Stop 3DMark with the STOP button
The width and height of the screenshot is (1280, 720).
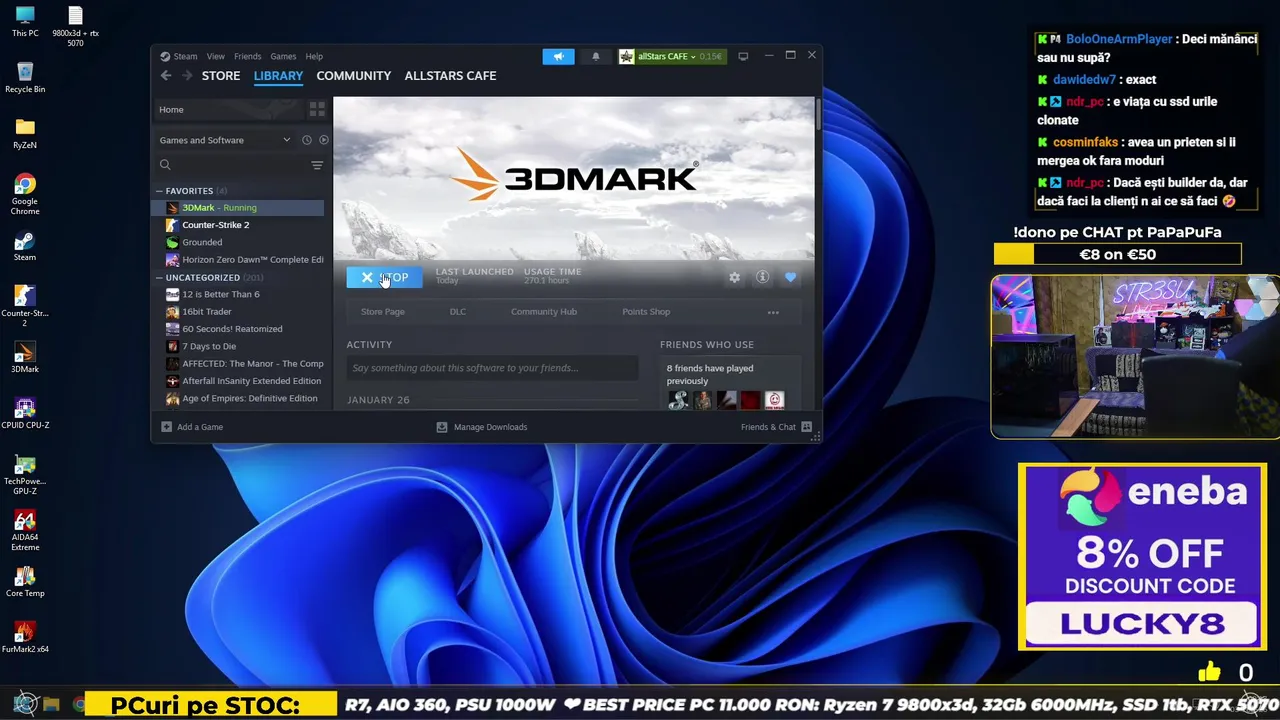[x=384, y=277]
